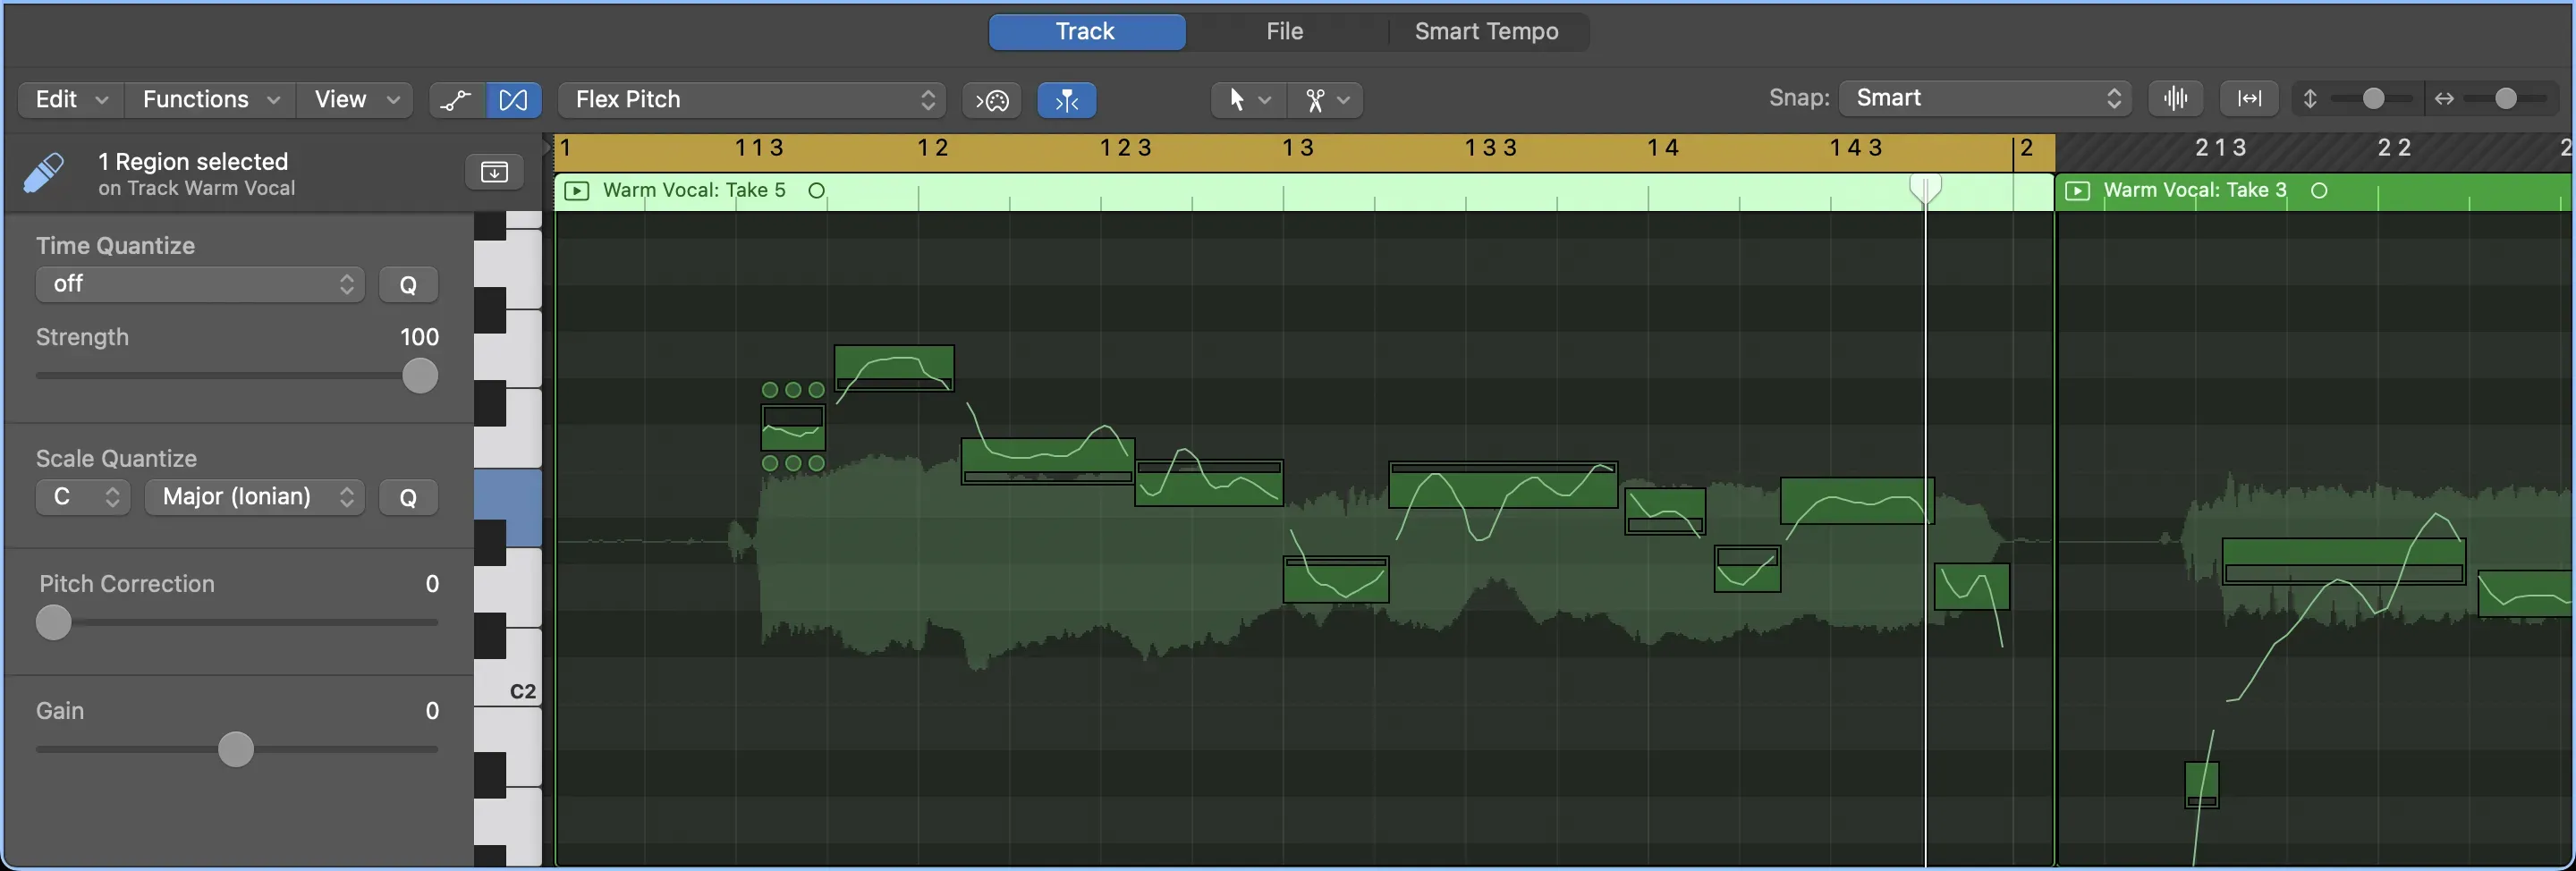Viewport: 2576px width, 871px height.
Task: Click the Time Quantize Q button
Action: pos(408,285)
